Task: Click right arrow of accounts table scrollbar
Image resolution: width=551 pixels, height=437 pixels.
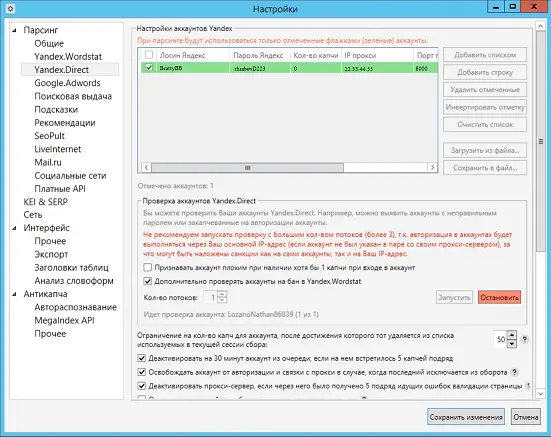Action: [x=433, y=168]
